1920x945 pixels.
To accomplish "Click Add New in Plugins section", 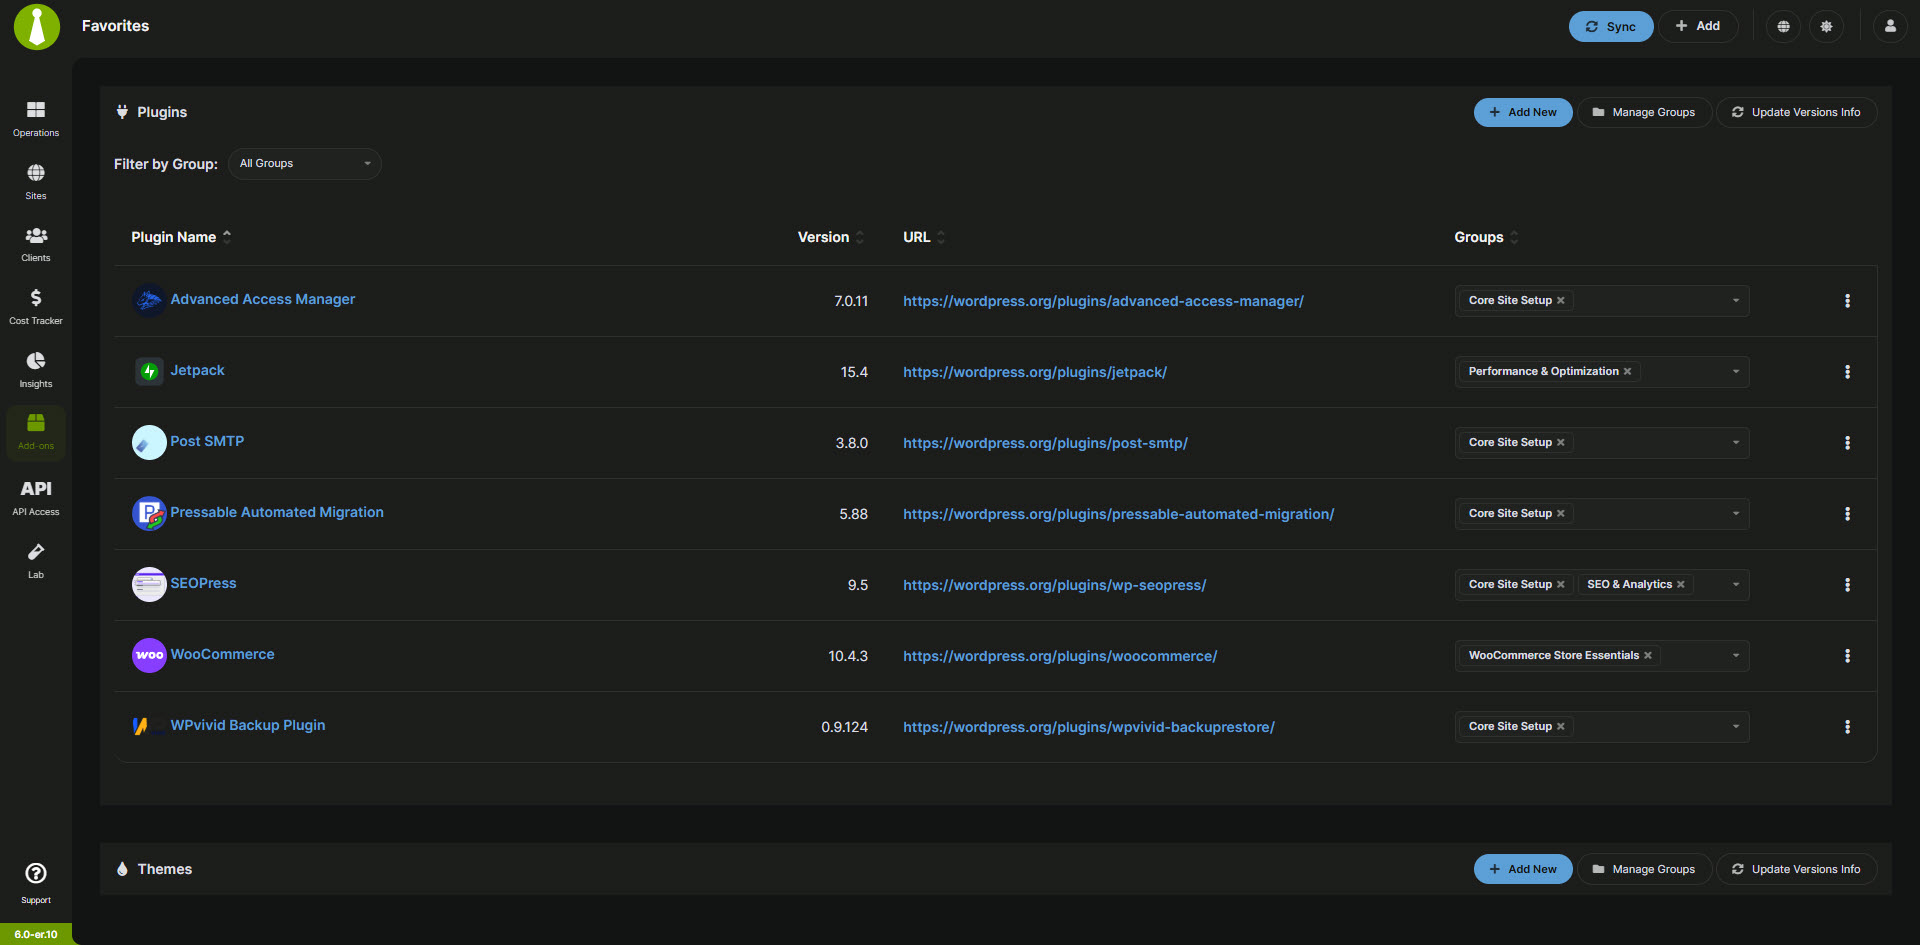I will point(1523,112).
